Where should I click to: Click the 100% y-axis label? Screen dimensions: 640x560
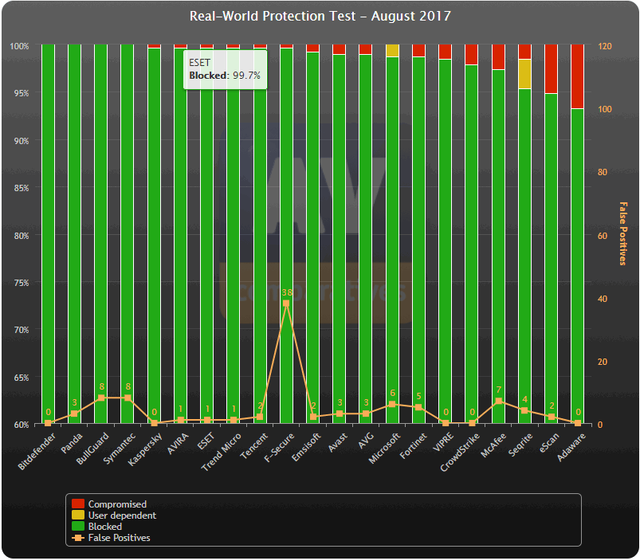click(x=20, y=46)
